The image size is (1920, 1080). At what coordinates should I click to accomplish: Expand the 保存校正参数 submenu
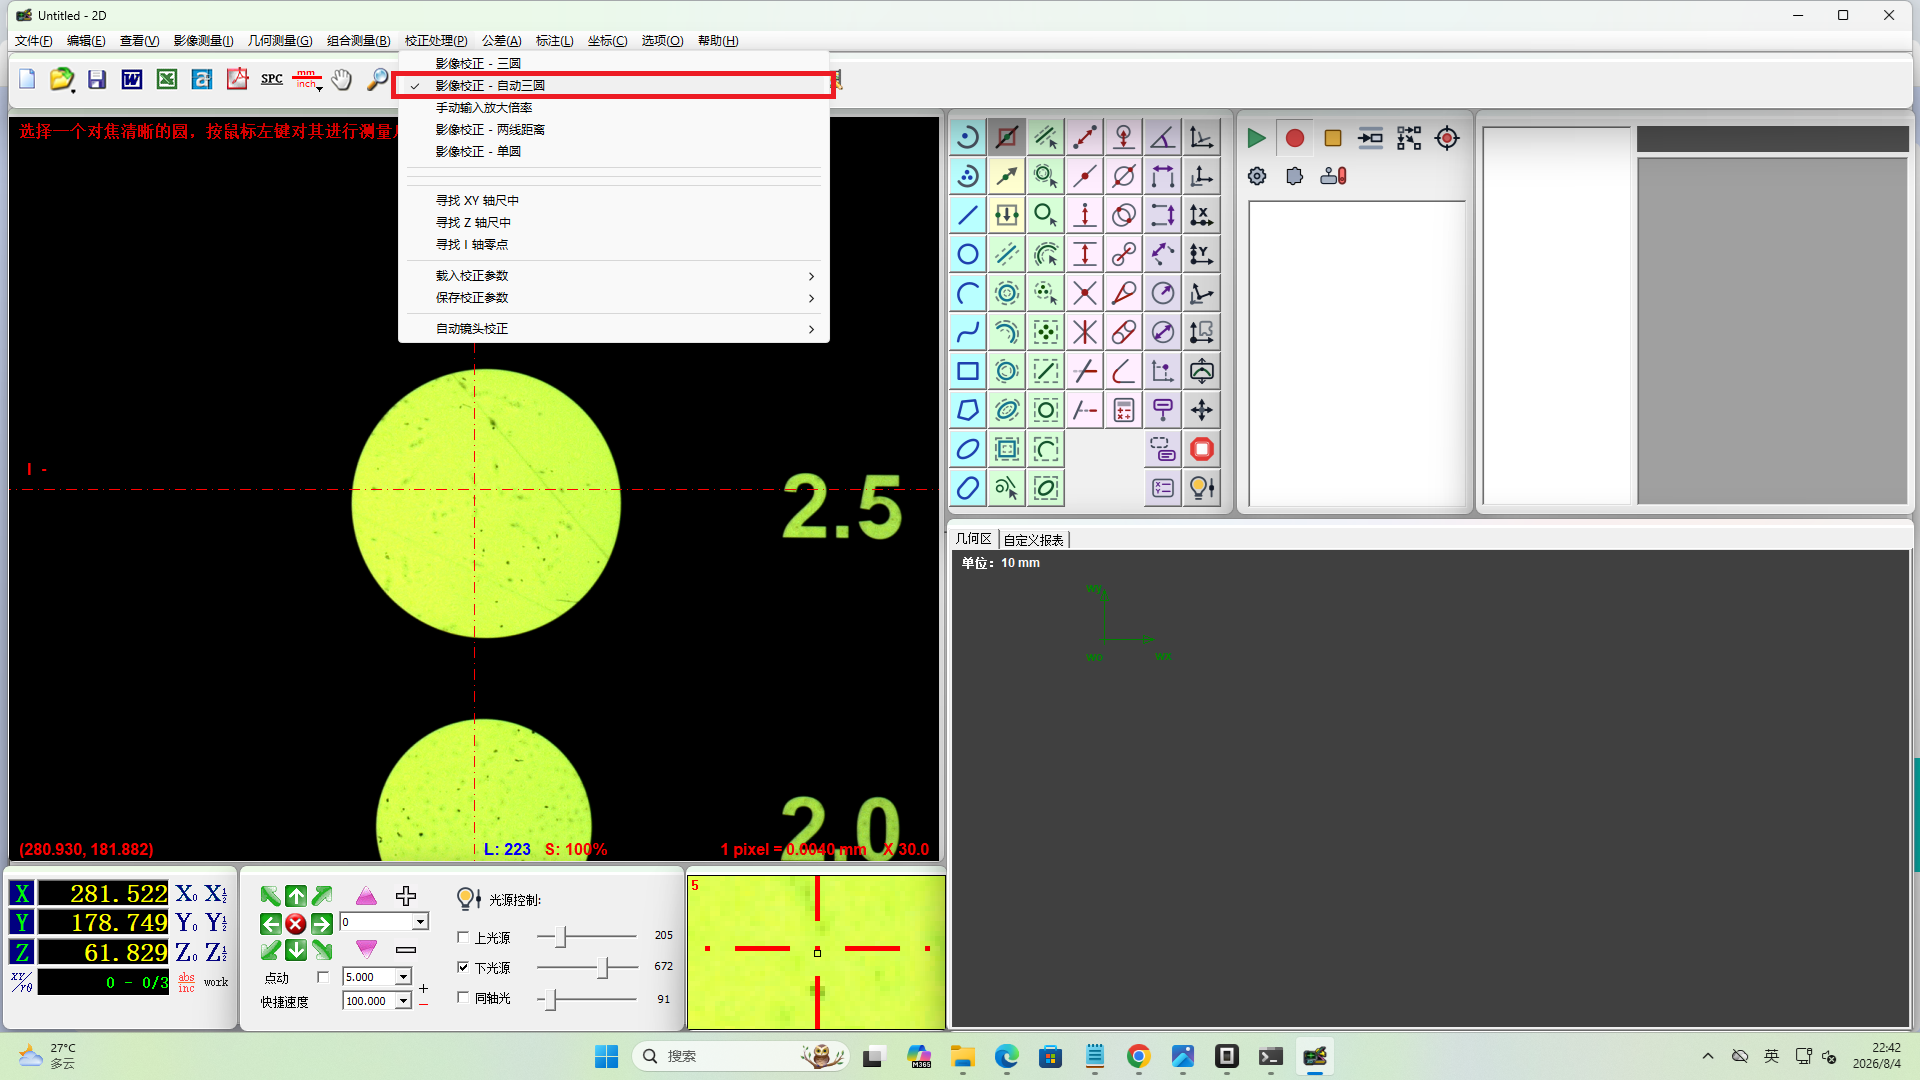(614, 298)
